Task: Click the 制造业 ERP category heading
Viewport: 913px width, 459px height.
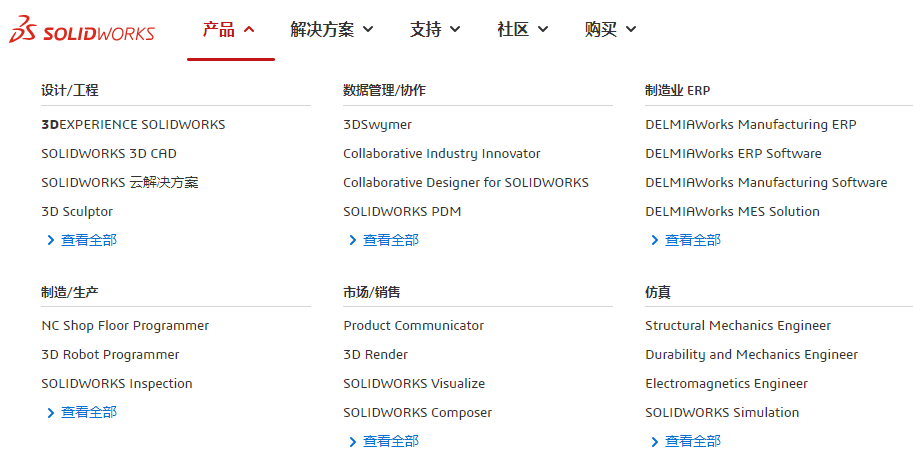Action: 678,90
